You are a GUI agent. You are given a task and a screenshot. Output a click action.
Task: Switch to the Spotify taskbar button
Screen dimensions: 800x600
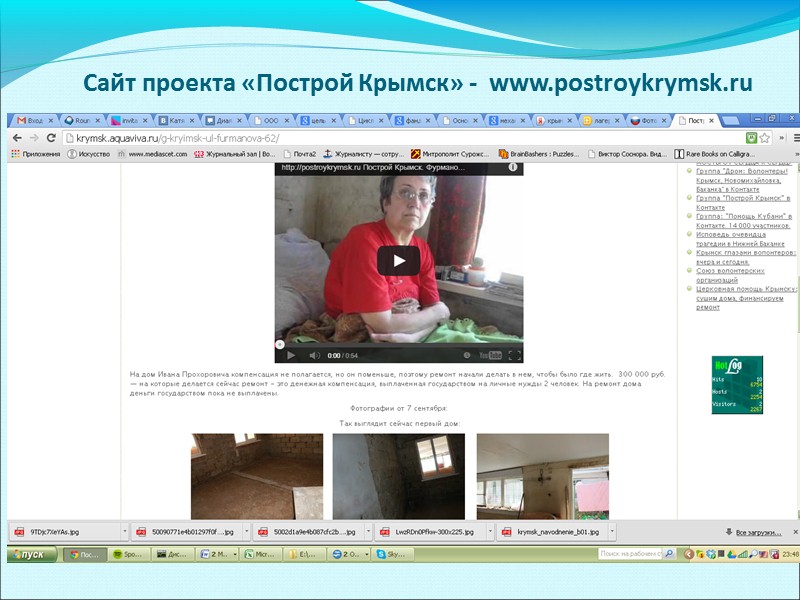tap(129, 554)
